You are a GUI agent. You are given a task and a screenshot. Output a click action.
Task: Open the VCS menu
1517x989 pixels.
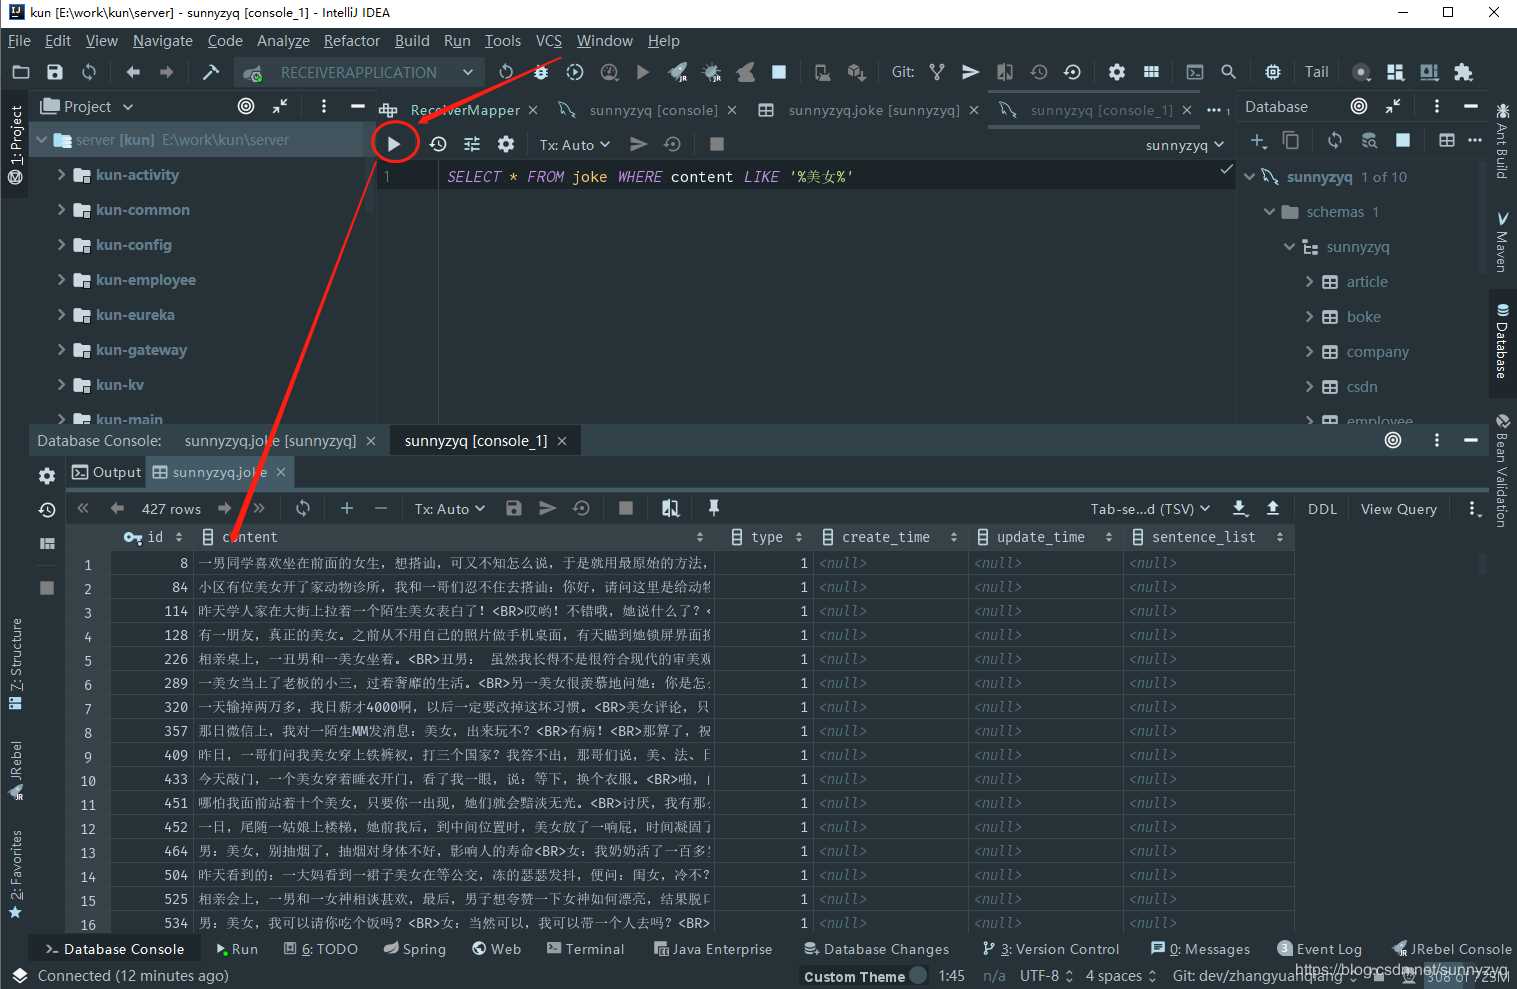click(548, 41)
